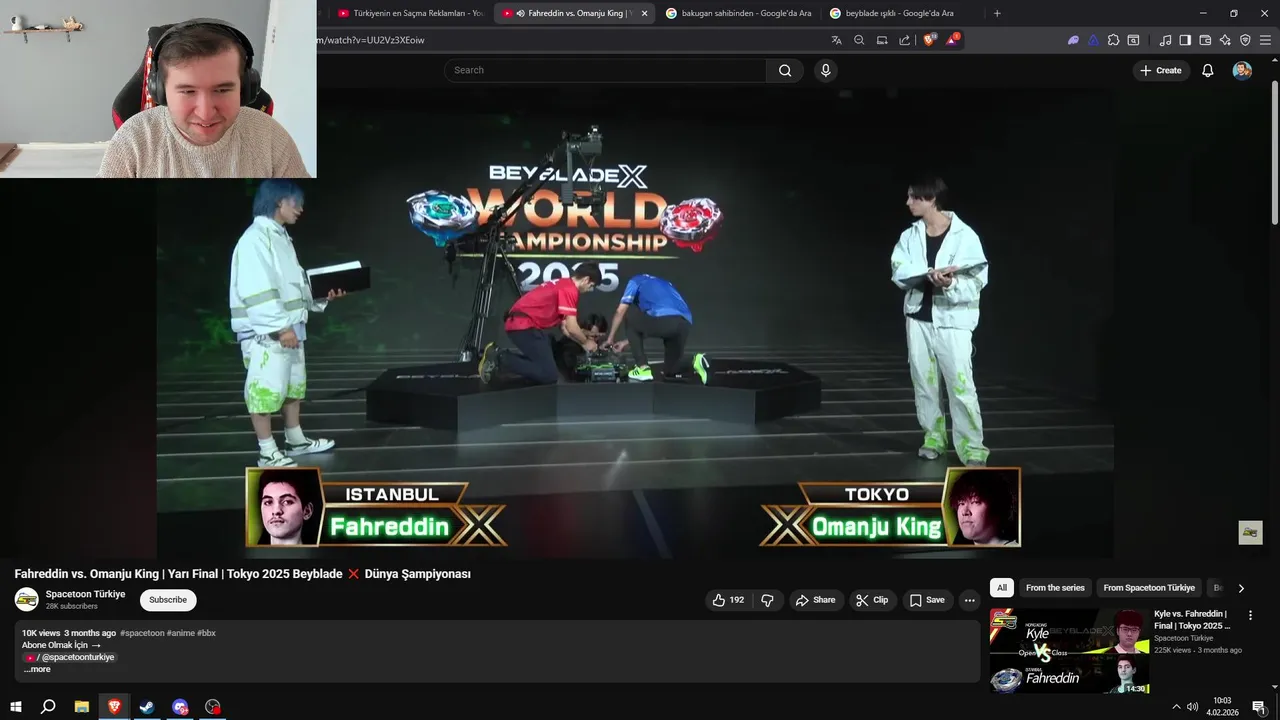Start voice search with microphone icon

pyautogui.click(x=825, y=70)
